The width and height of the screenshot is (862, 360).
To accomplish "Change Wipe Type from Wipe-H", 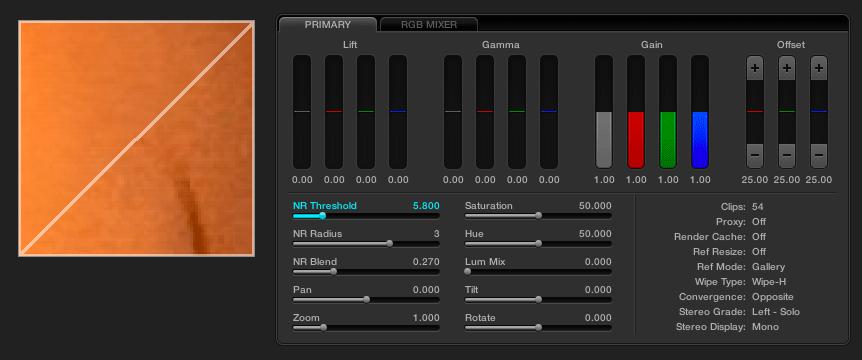I will pyautogui.click(x=769, y=281).
